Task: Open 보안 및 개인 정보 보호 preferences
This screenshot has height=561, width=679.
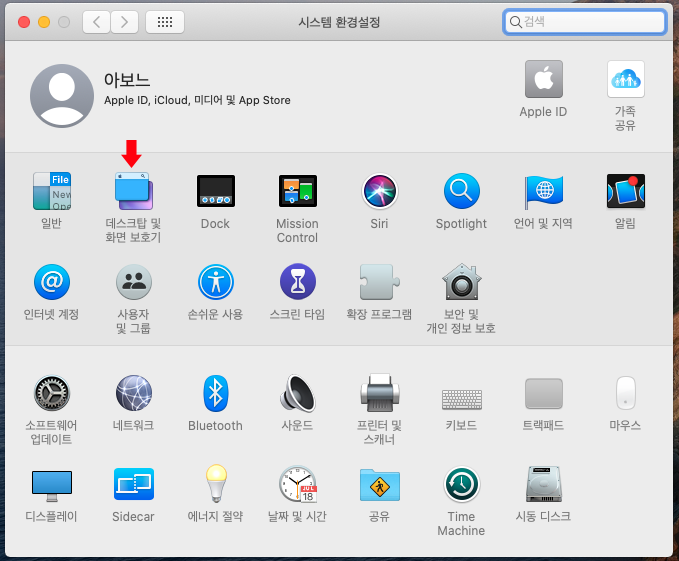Action: 462,282
